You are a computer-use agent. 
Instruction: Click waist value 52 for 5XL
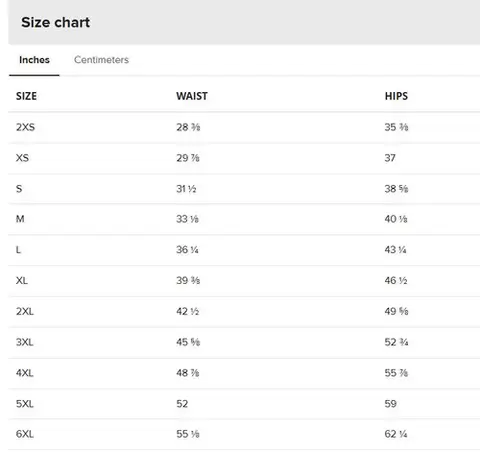[182, 404]
